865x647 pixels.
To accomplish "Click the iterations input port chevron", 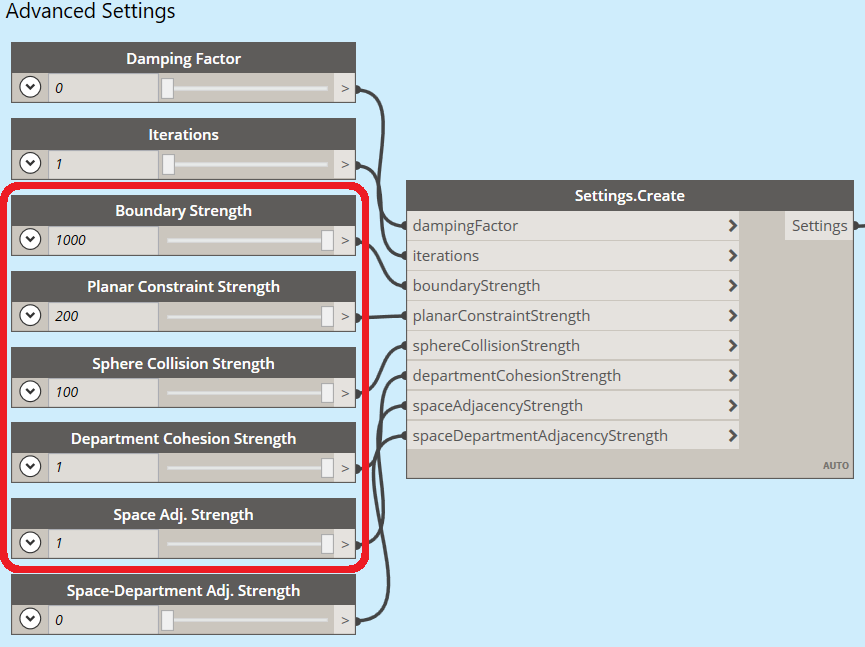I will (733, 255).
